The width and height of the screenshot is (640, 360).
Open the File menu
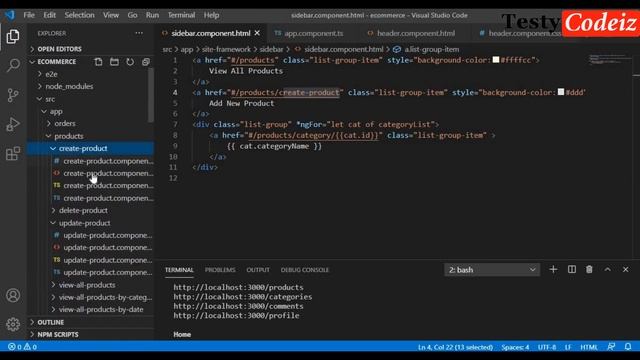pos(29,15)
